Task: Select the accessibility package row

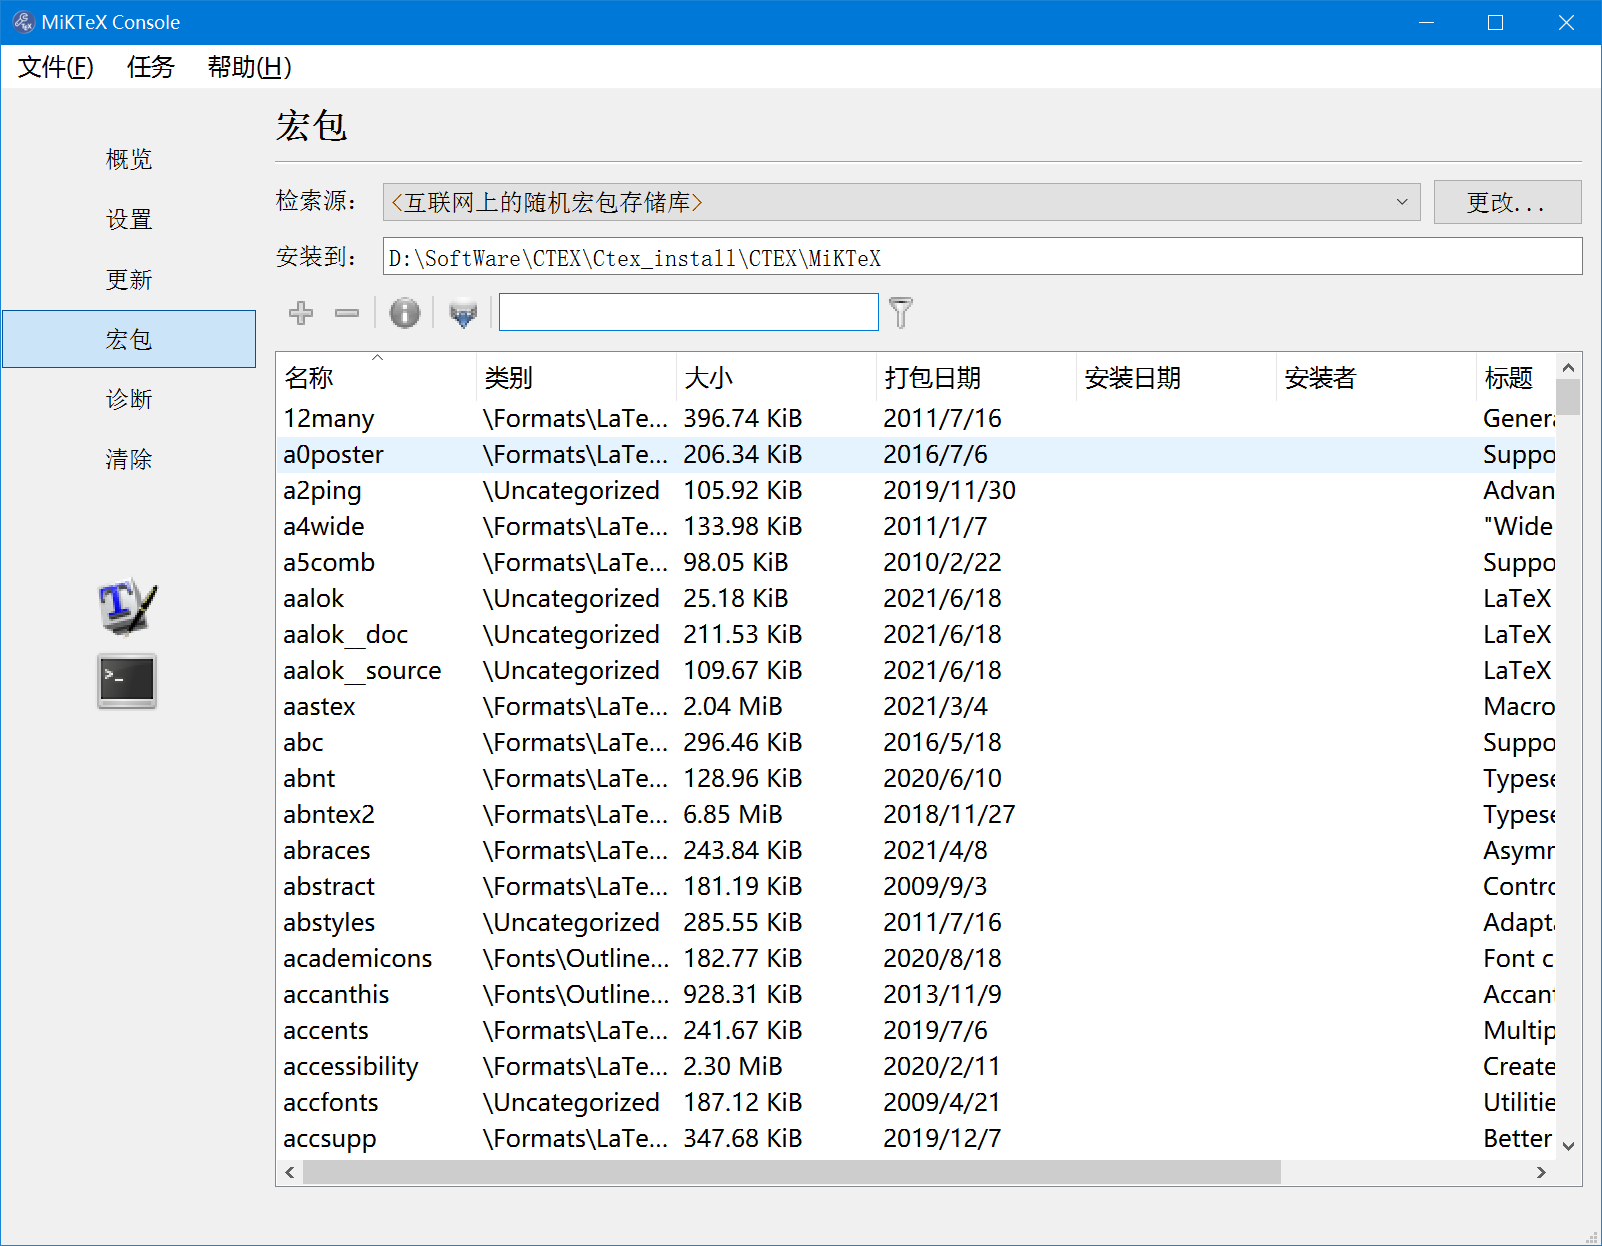Action: (916, 1066)
